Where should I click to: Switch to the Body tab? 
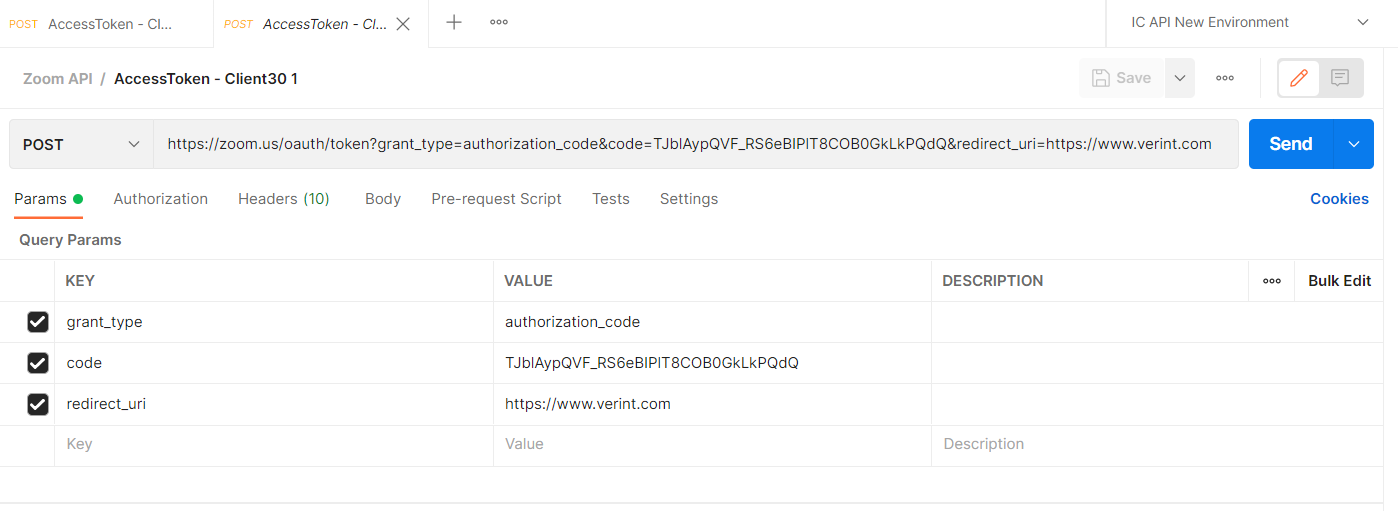click(x=383, y=199)
